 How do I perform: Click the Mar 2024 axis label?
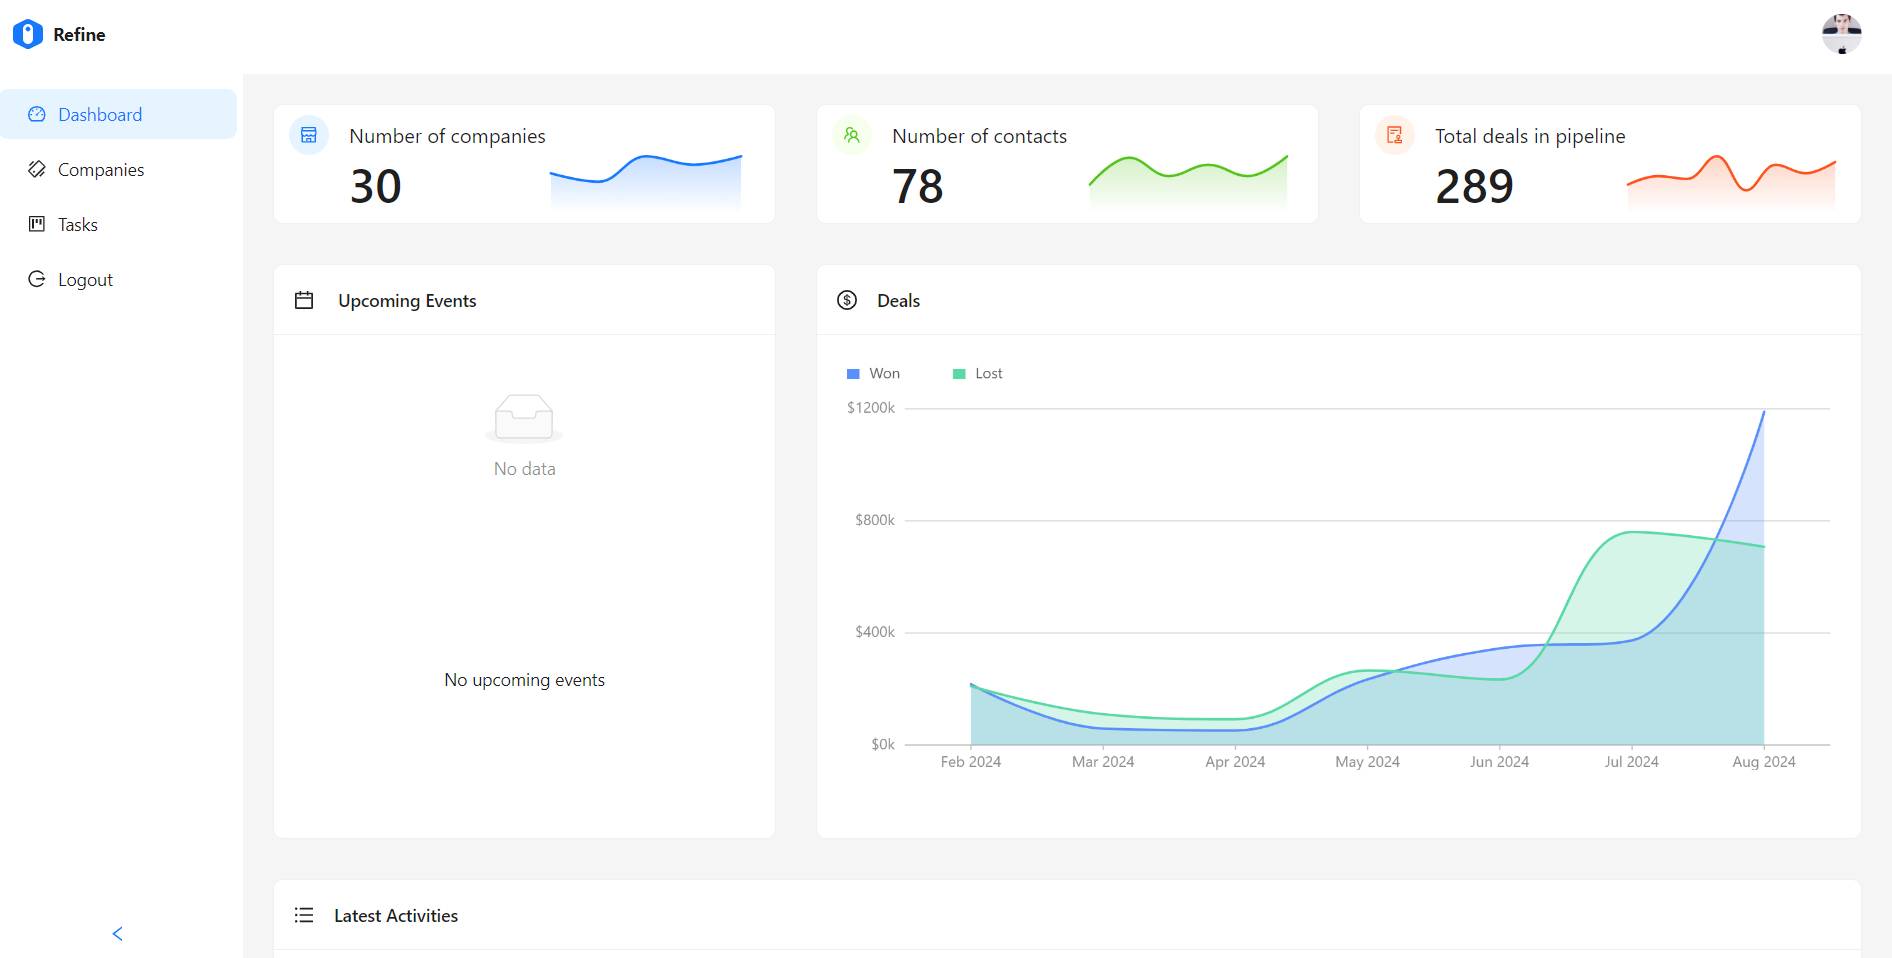[x=1103, y=762]
